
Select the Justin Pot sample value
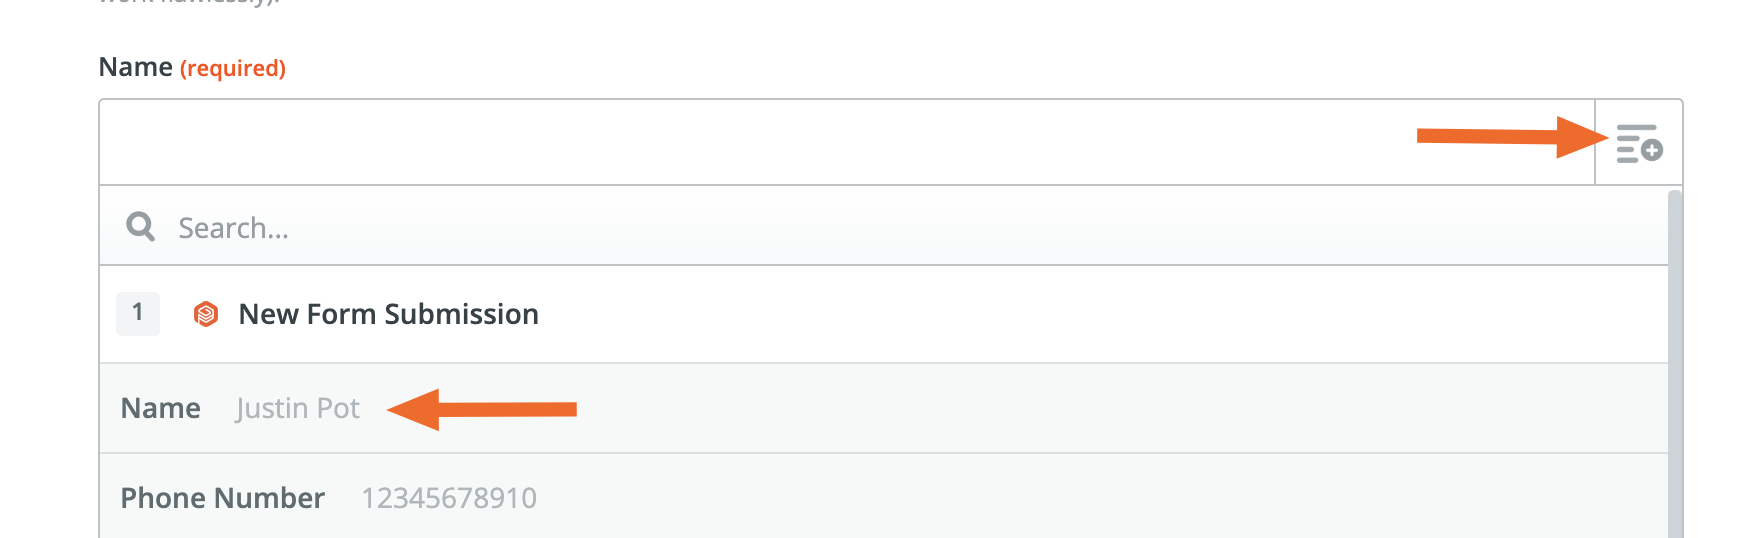297,408
